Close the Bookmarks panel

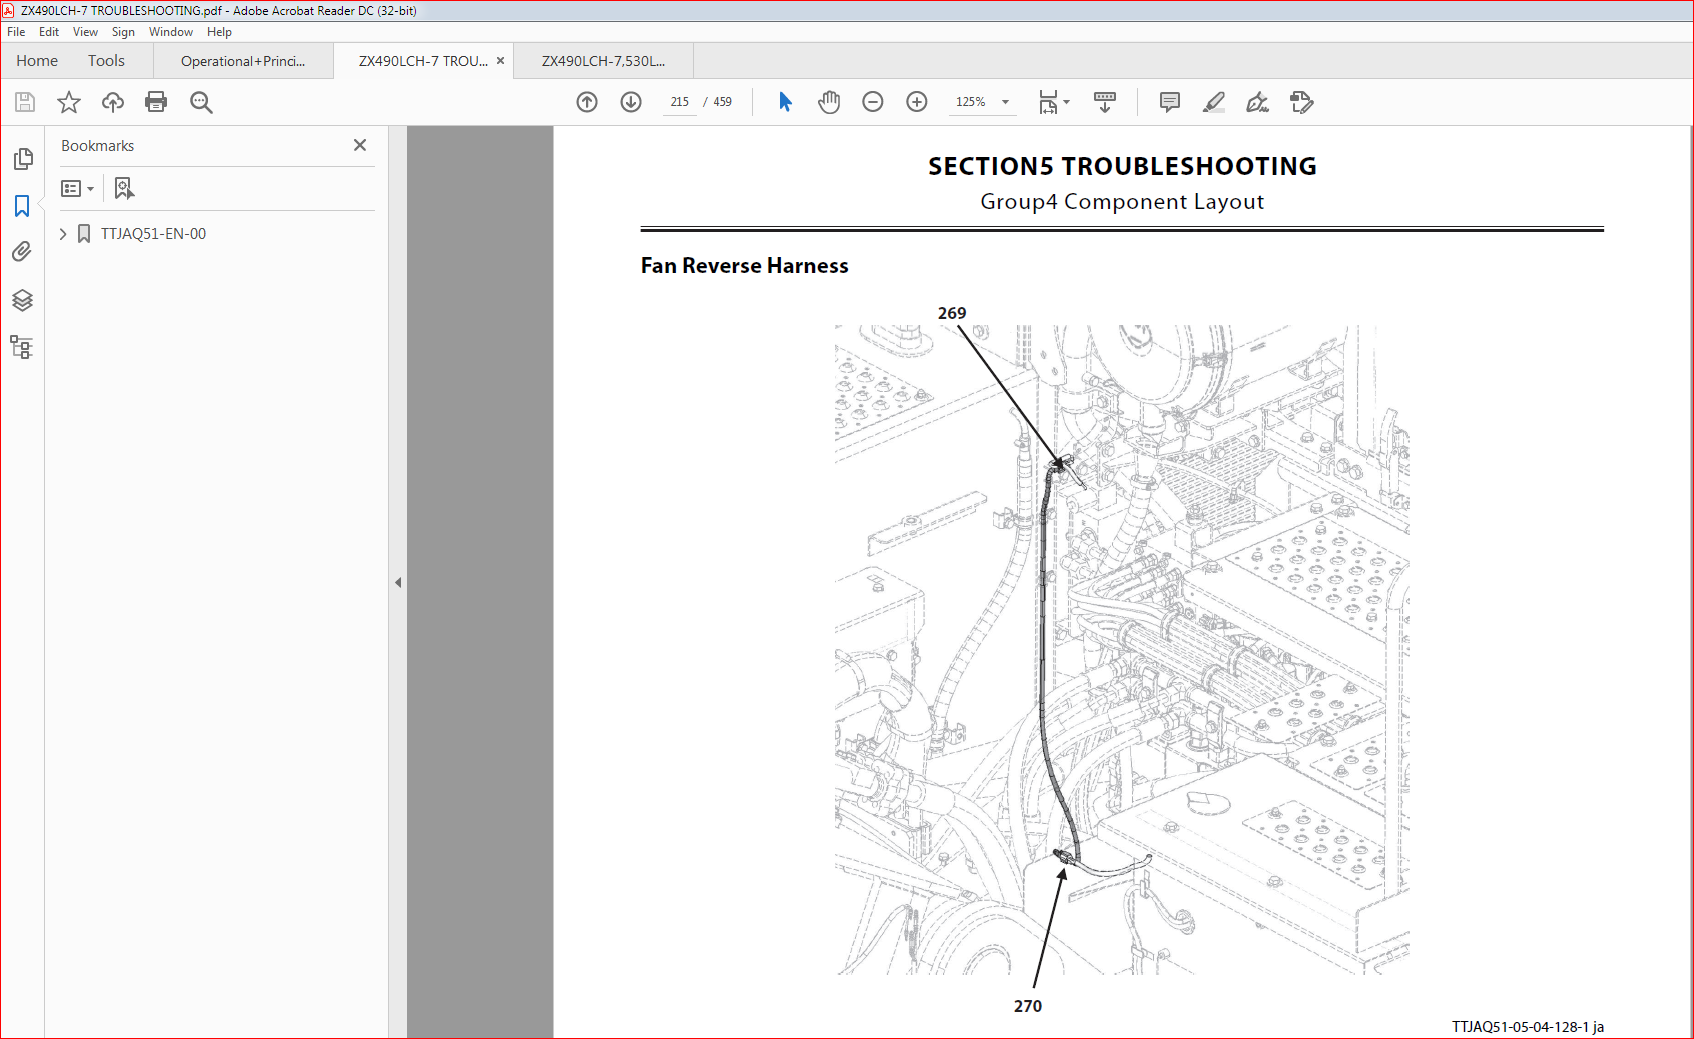coord(360,146)
